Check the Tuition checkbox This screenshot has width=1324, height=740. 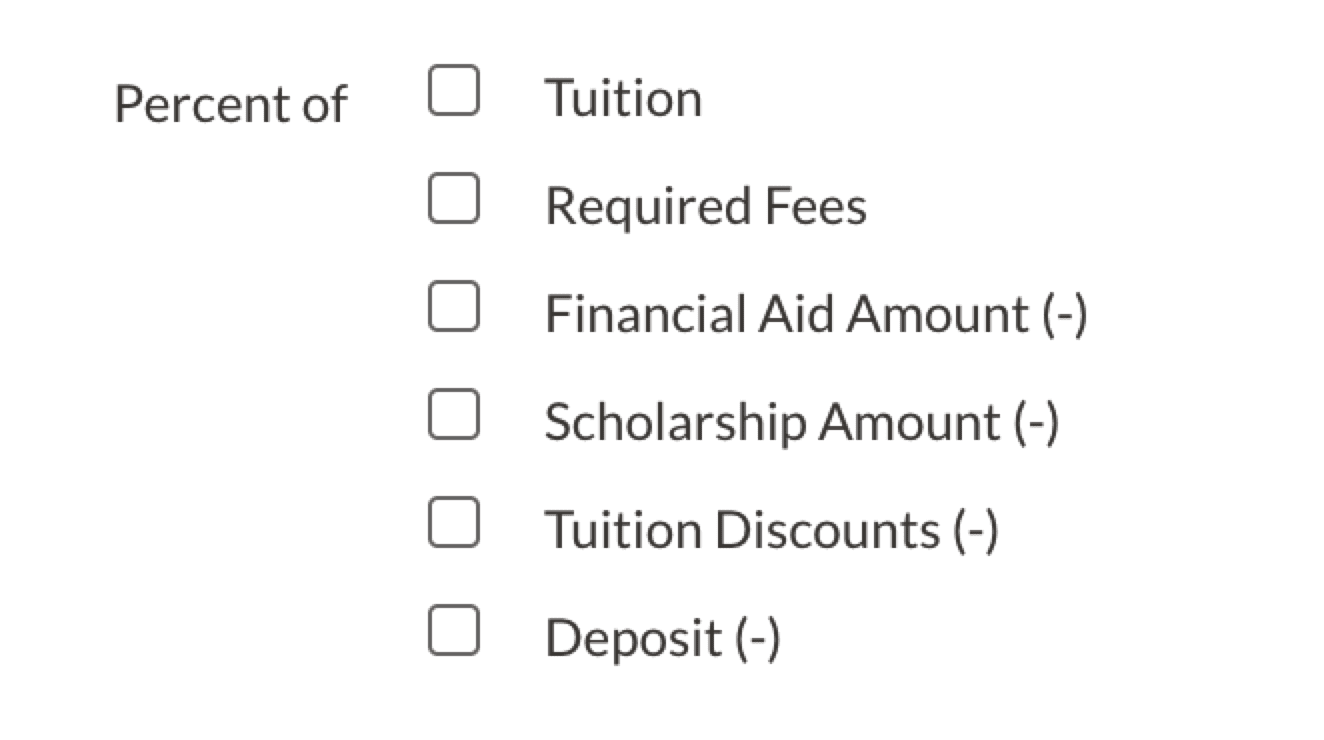coord(453,91)
